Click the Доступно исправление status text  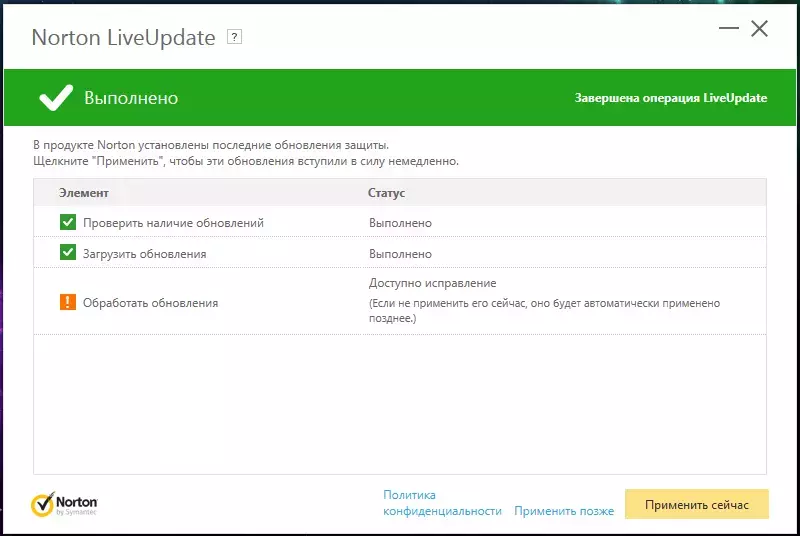(432, 283)
